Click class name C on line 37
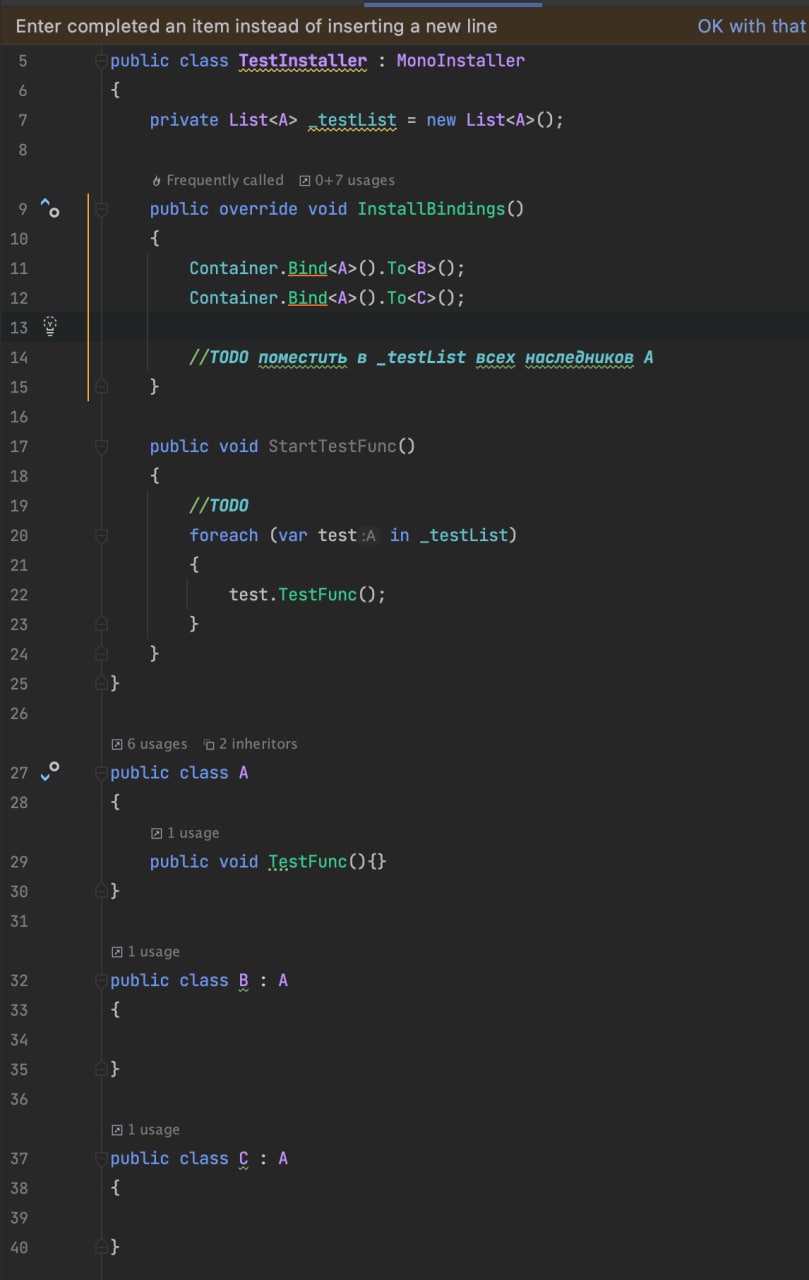This screenshot has height=1280, width=809. click(x=243, y=1158)
